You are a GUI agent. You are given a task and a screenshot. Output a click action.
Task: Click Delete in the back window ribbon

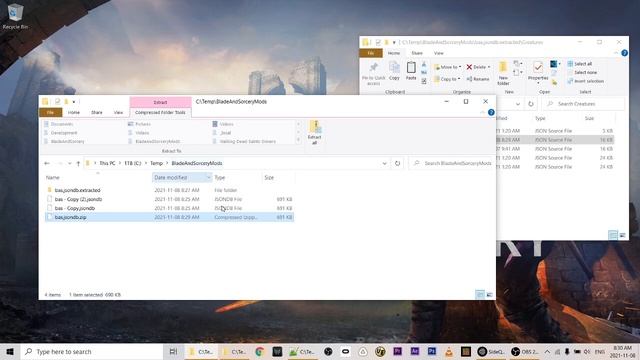click(x=478, y=67)
